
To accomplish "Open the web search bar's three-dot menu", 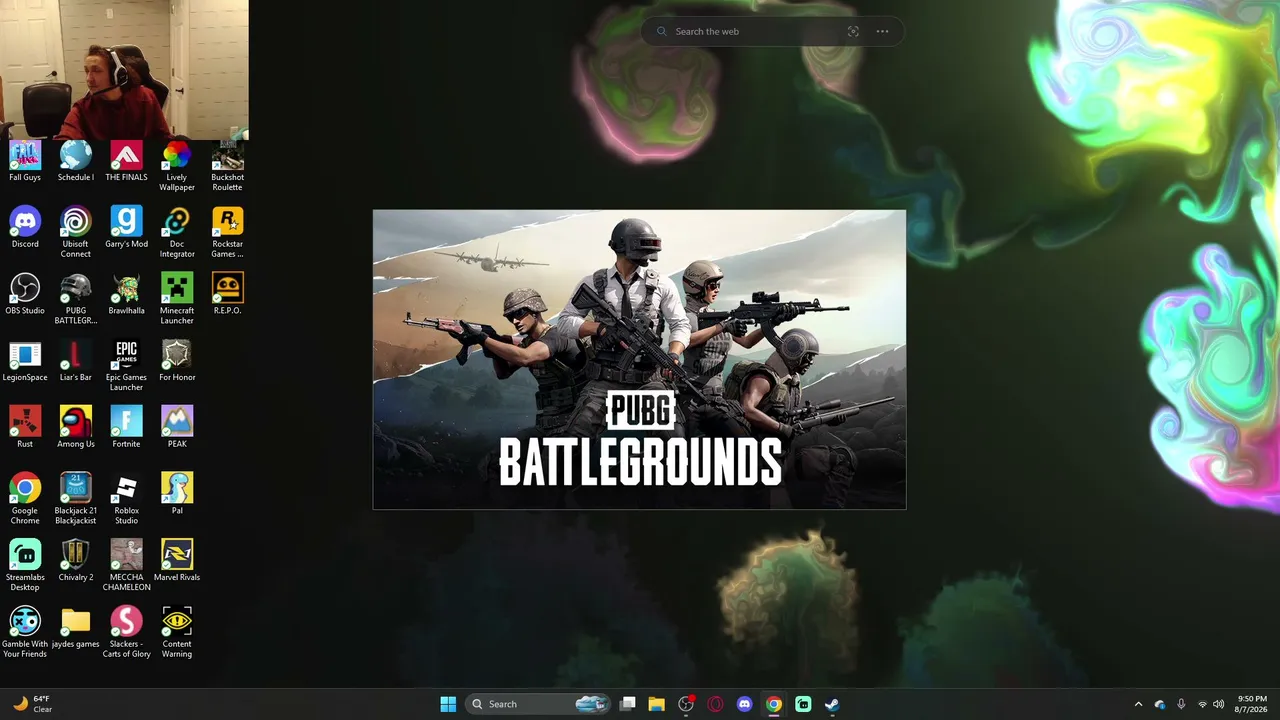I will click(882, 31).
